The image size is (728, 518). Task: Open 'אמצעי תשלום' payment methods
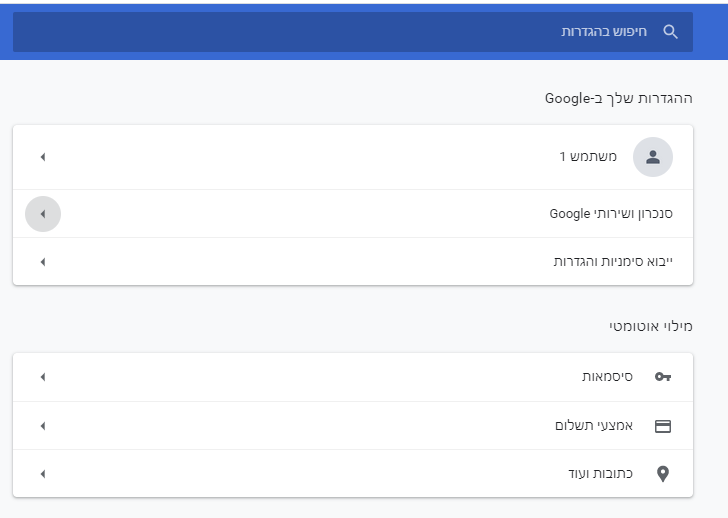pos(593,426)
